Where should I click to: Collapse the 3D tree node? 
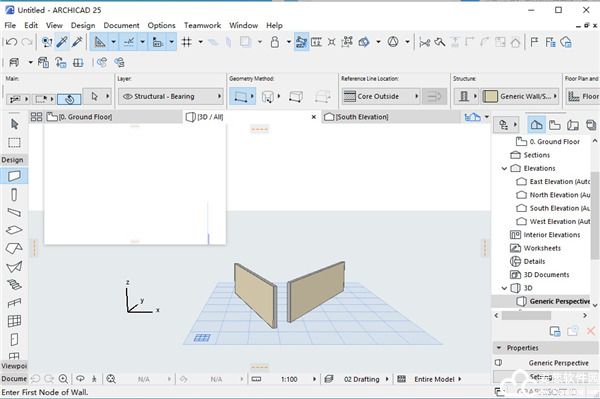[504, 288]
